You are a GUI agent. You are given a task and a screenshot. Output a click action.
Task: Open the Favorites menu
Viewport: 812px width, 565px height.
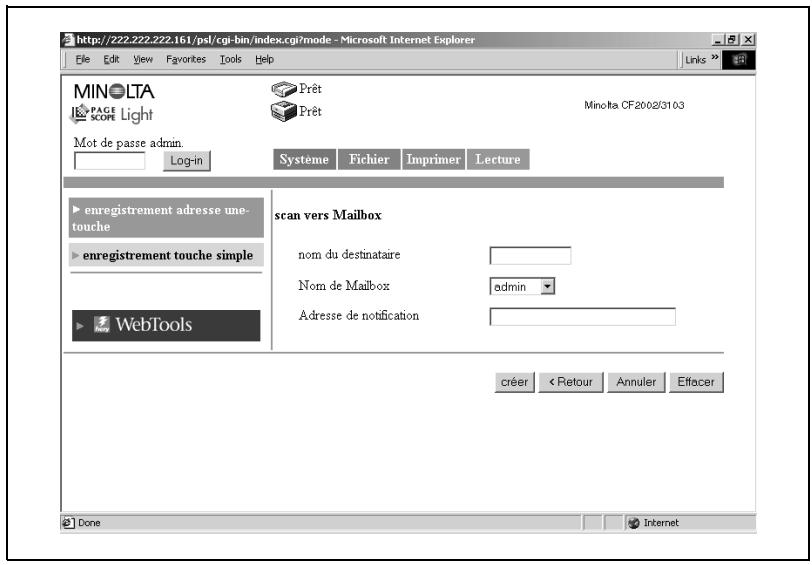point(186,60)
